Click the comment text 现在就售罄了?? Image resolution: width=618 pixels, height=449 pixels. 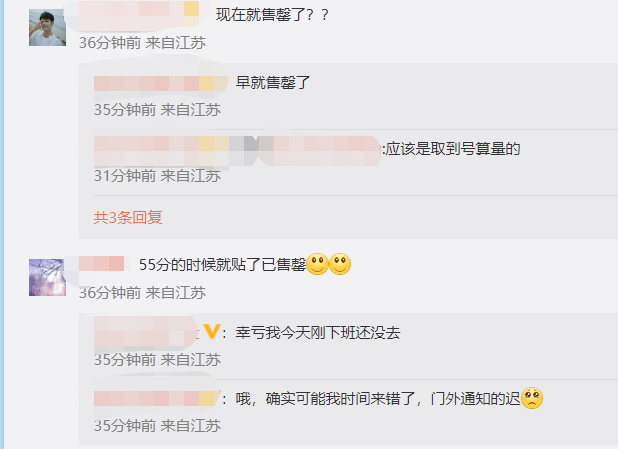pyautogui.click(x=272, y=15)
